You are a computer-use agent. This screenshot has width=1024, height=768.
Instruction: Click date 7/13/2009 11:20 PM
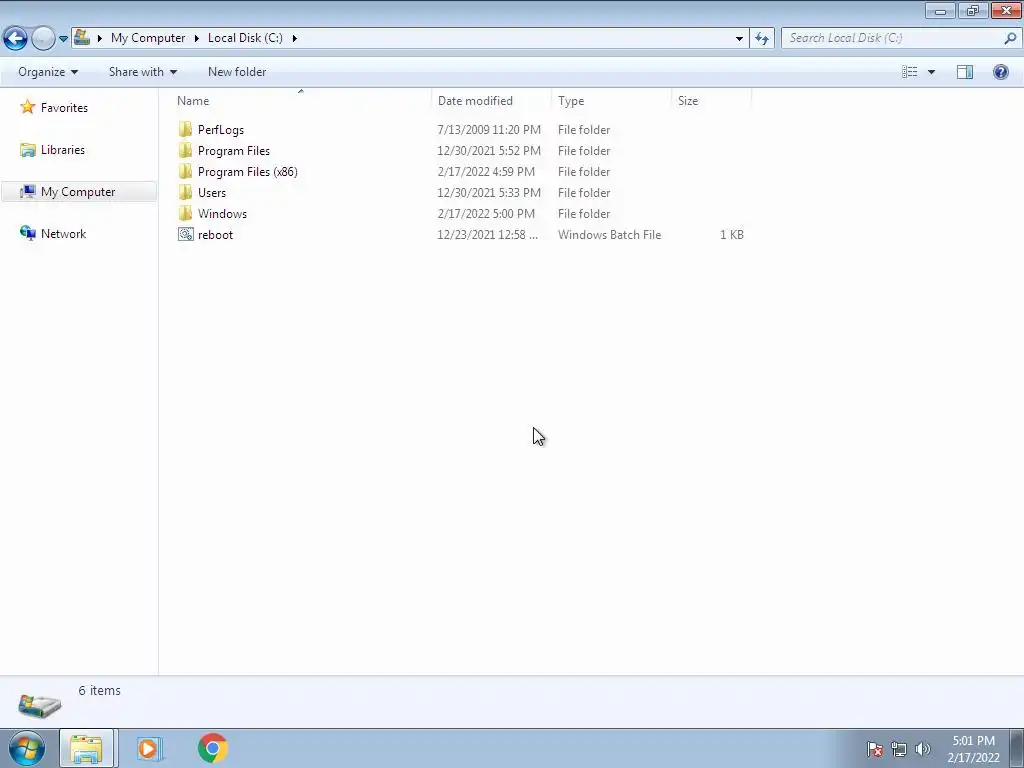point(489,130)
